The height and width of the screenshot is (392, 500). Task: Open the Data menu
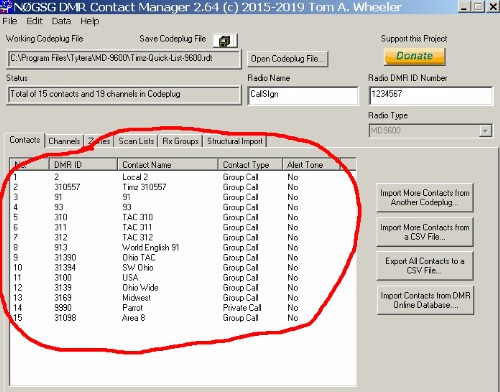click(x=61, y=21)
